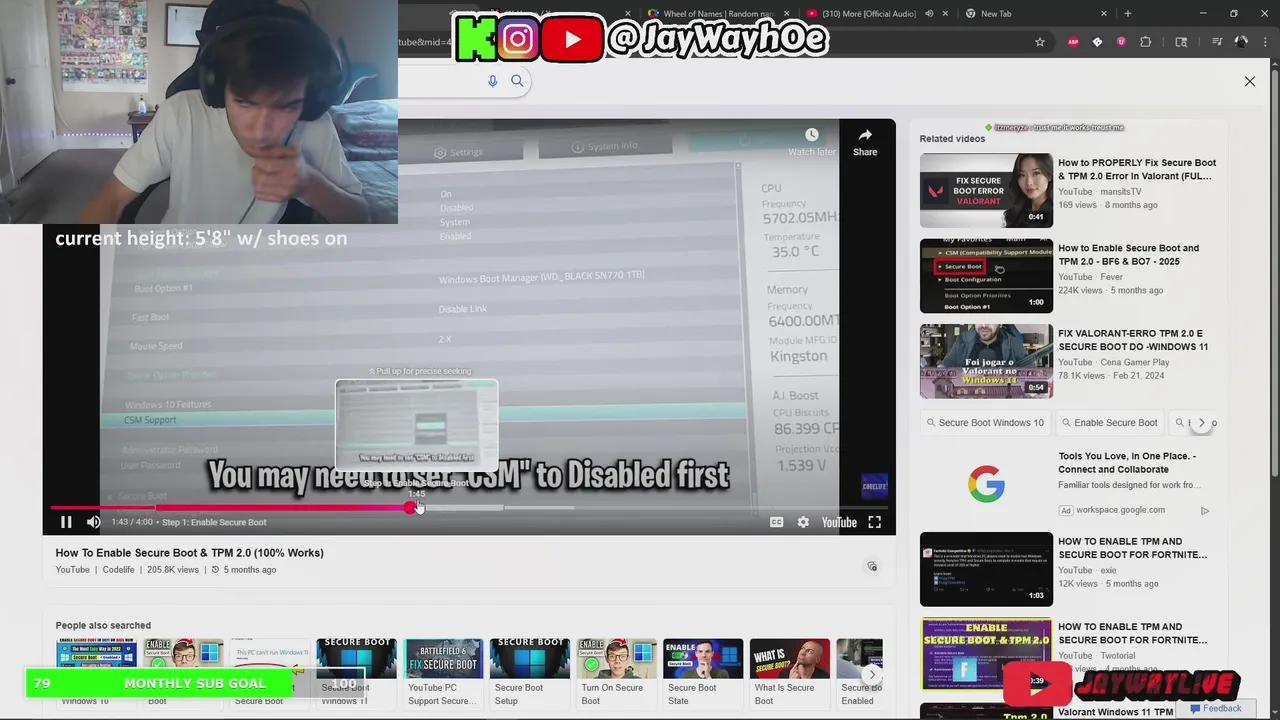Open the Chrome profile avatar
Screen dimensions: 1280x720
coord(1241,42)
